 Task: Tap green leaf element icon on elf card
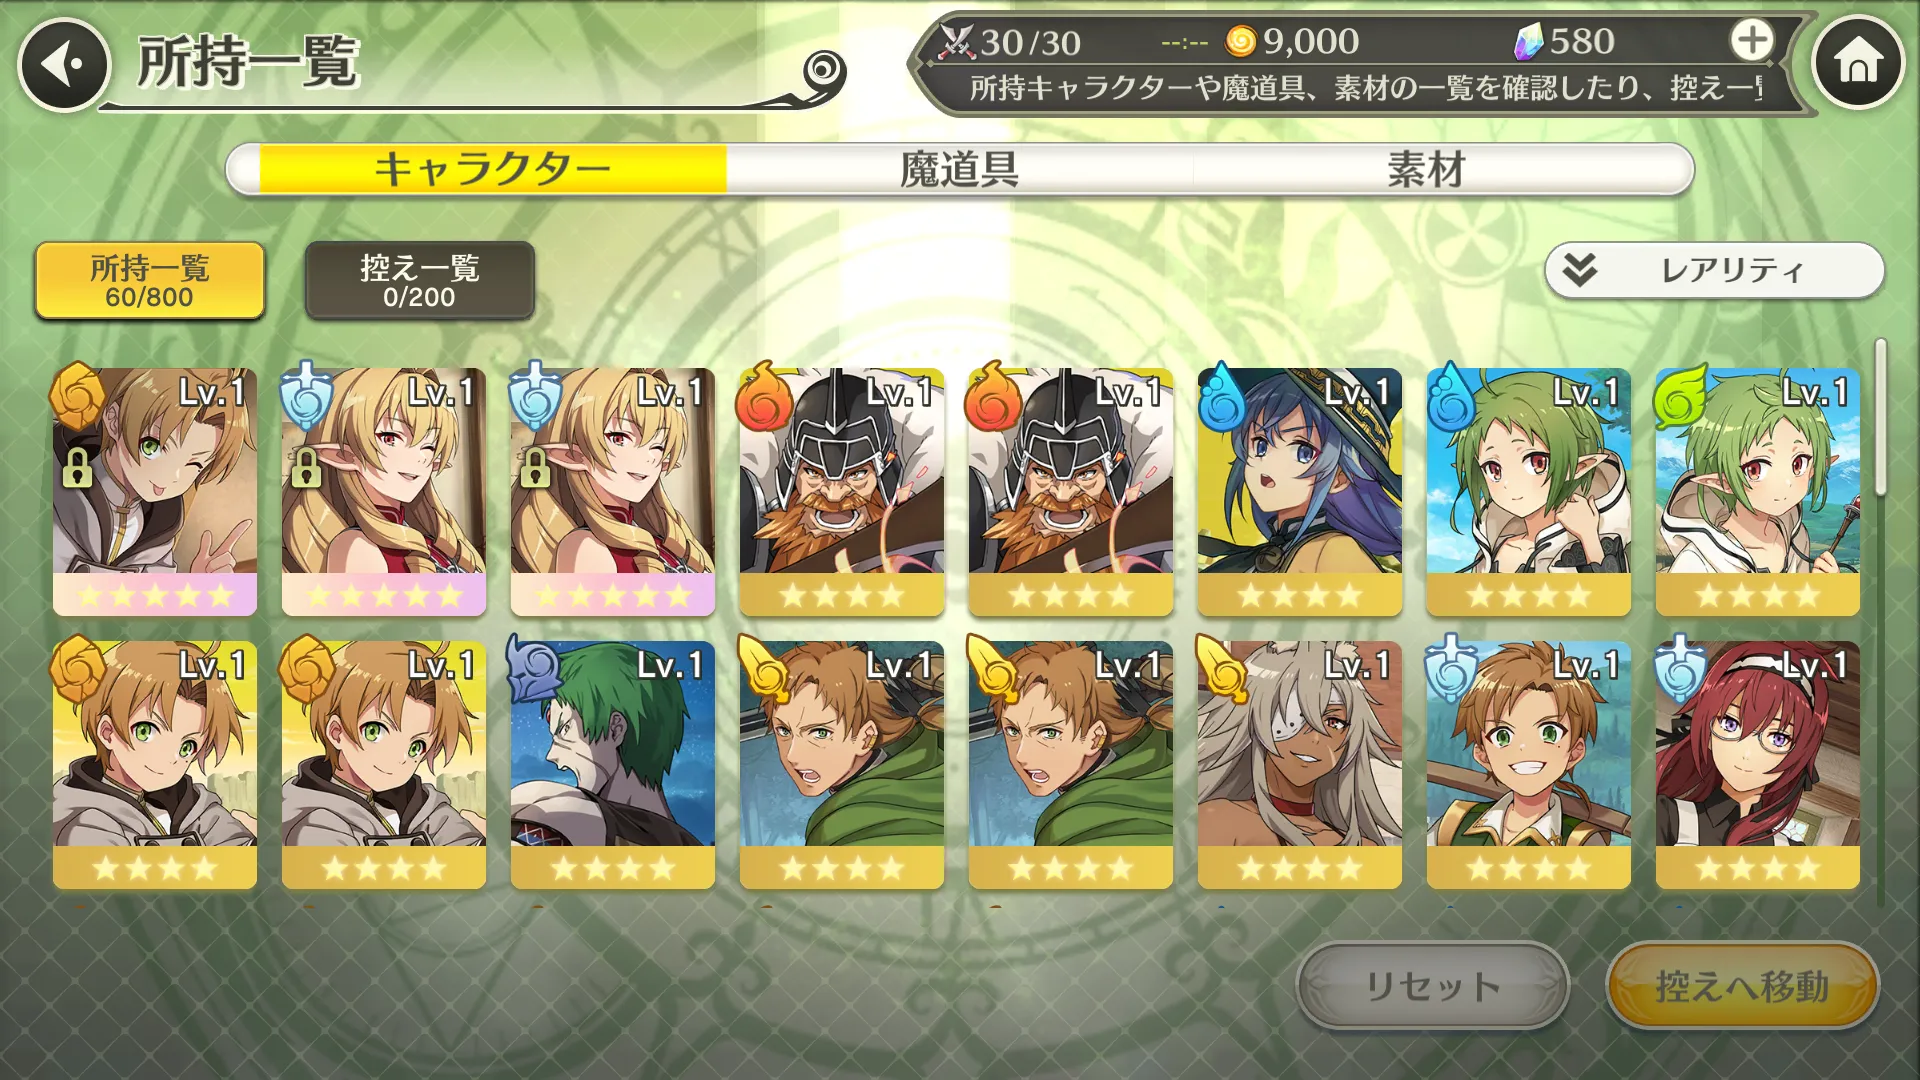click(x=1681, y=396)
